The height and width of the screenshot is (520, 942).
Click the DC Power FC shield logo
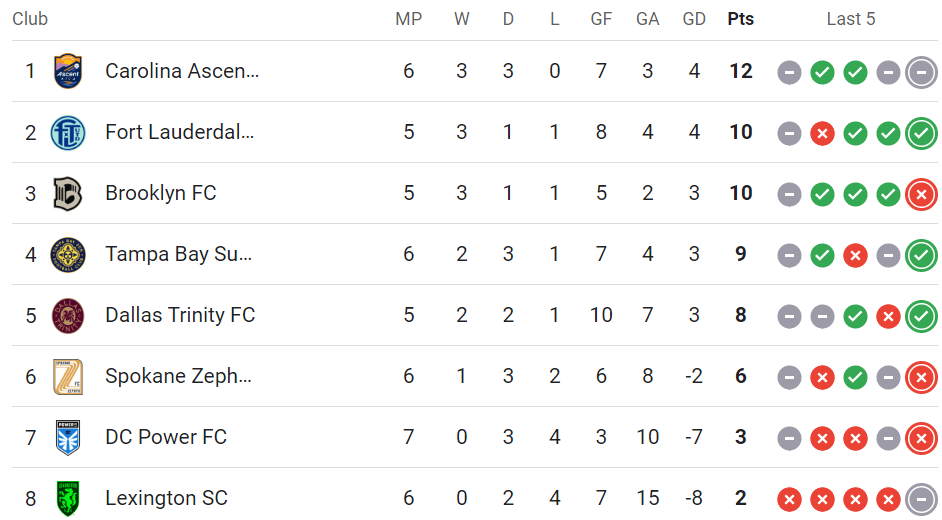[68, 438]
